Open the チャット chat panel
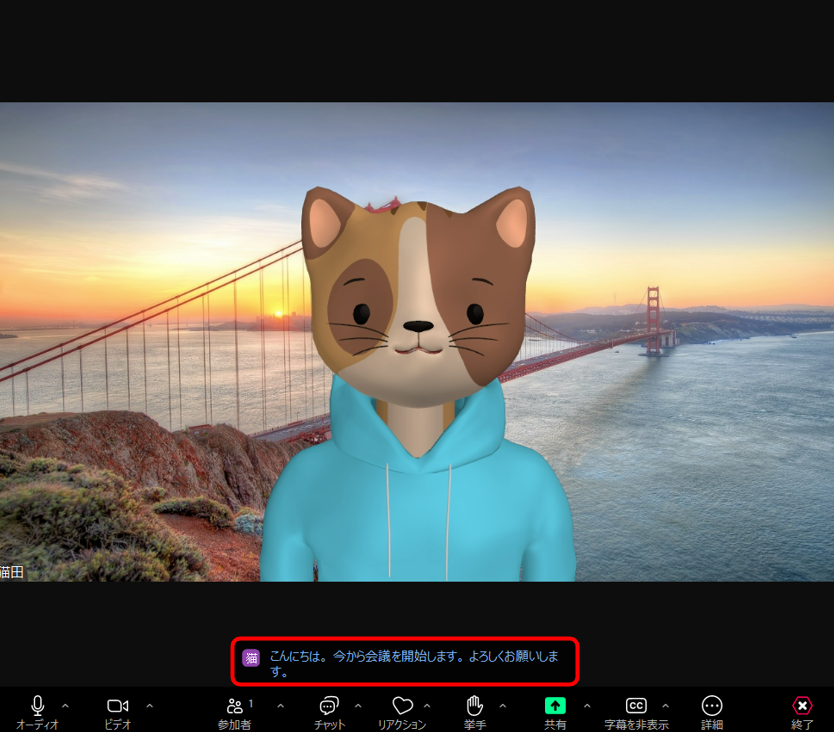The width and height of the screenshot is (834, 732). (x=329, y=706)
